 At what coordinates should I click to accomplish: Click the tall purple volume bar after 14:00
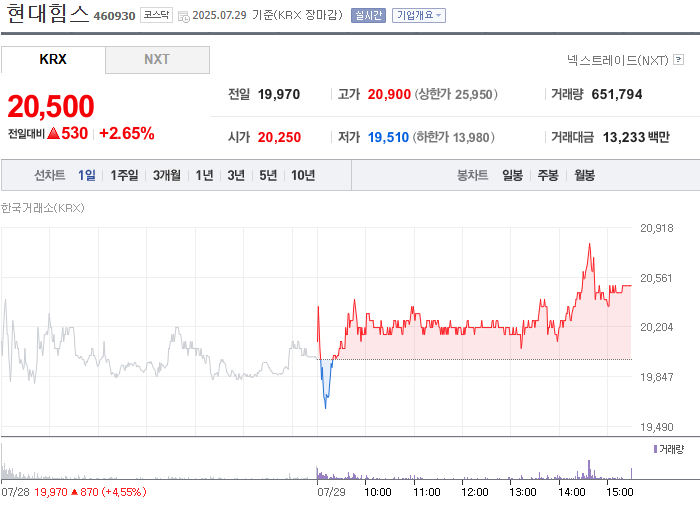tap(589, 469)
